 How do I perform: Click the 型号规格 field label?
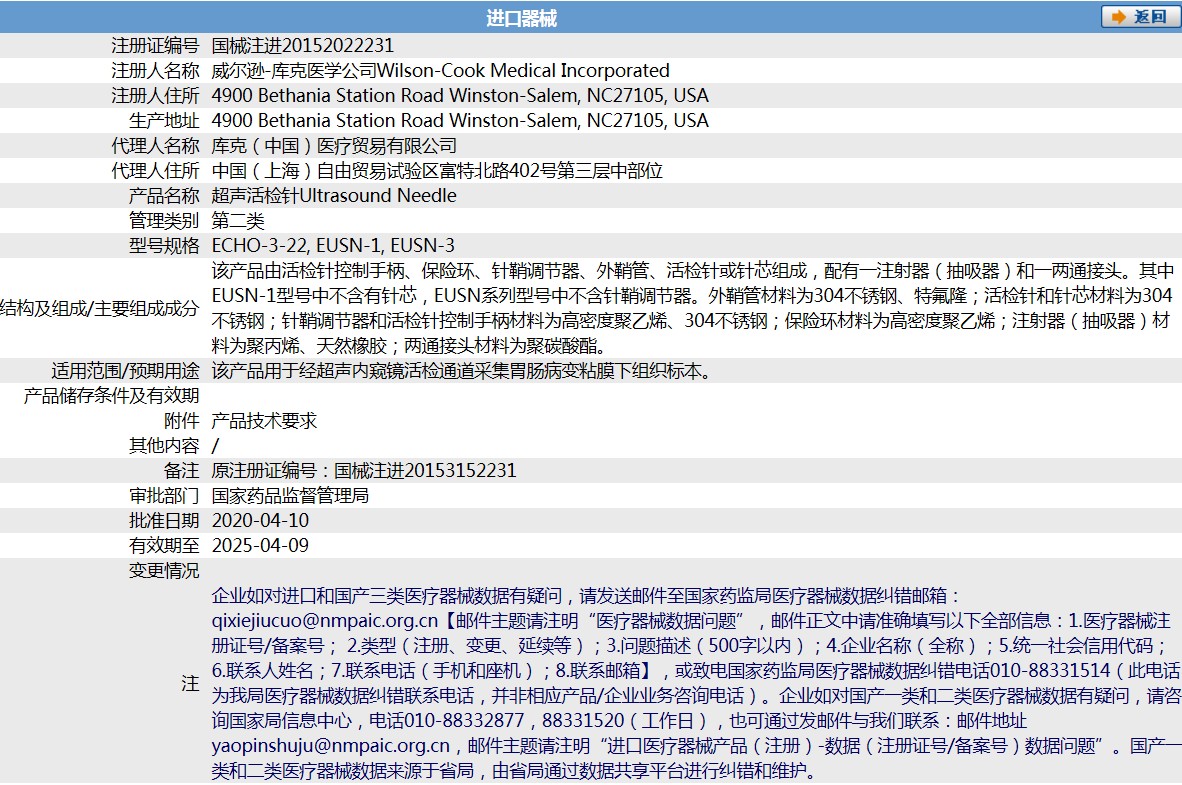coord(164,246)
